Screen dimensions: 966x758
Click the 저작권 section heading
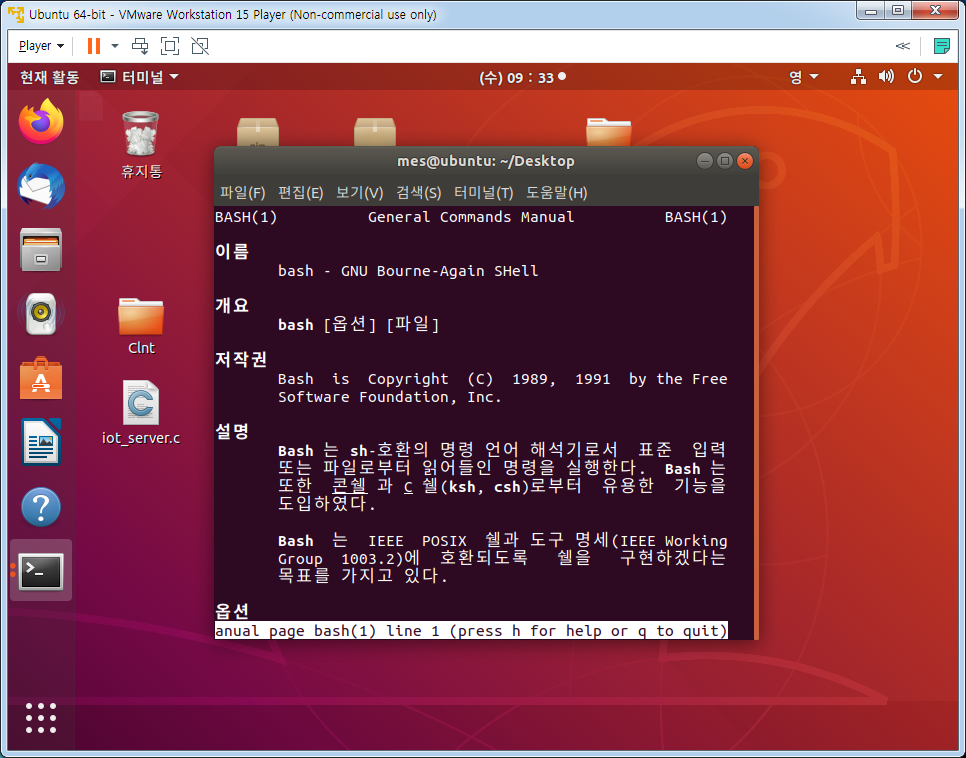coord(241,359)
